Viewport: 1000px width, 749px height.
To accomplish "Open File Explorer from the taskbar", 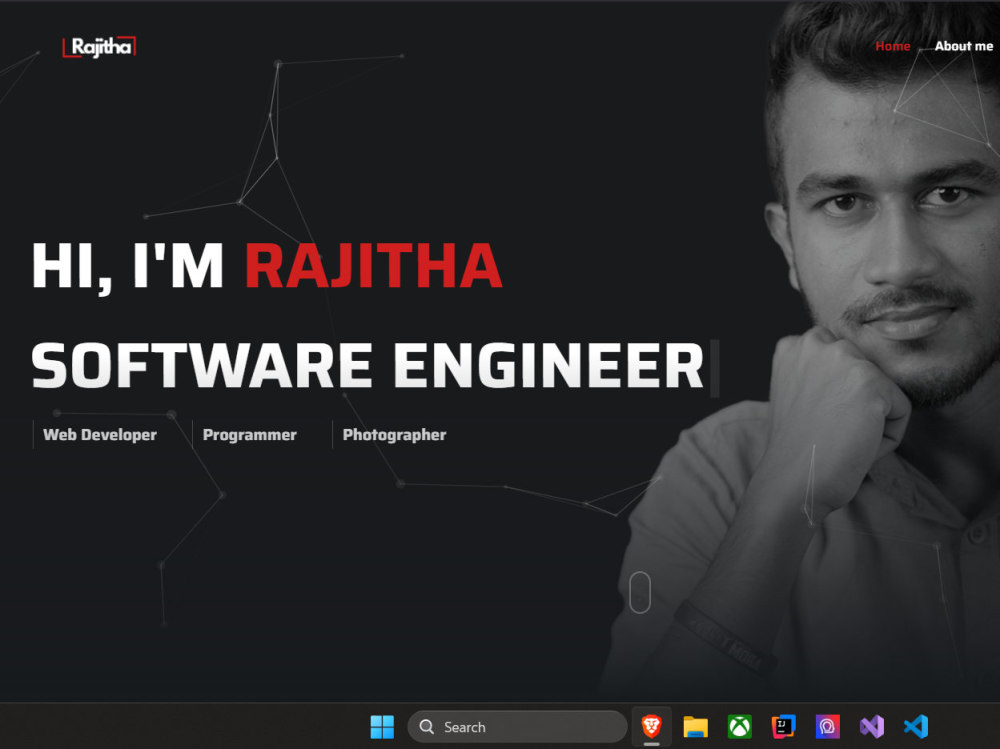I will (x=695, y=727).
